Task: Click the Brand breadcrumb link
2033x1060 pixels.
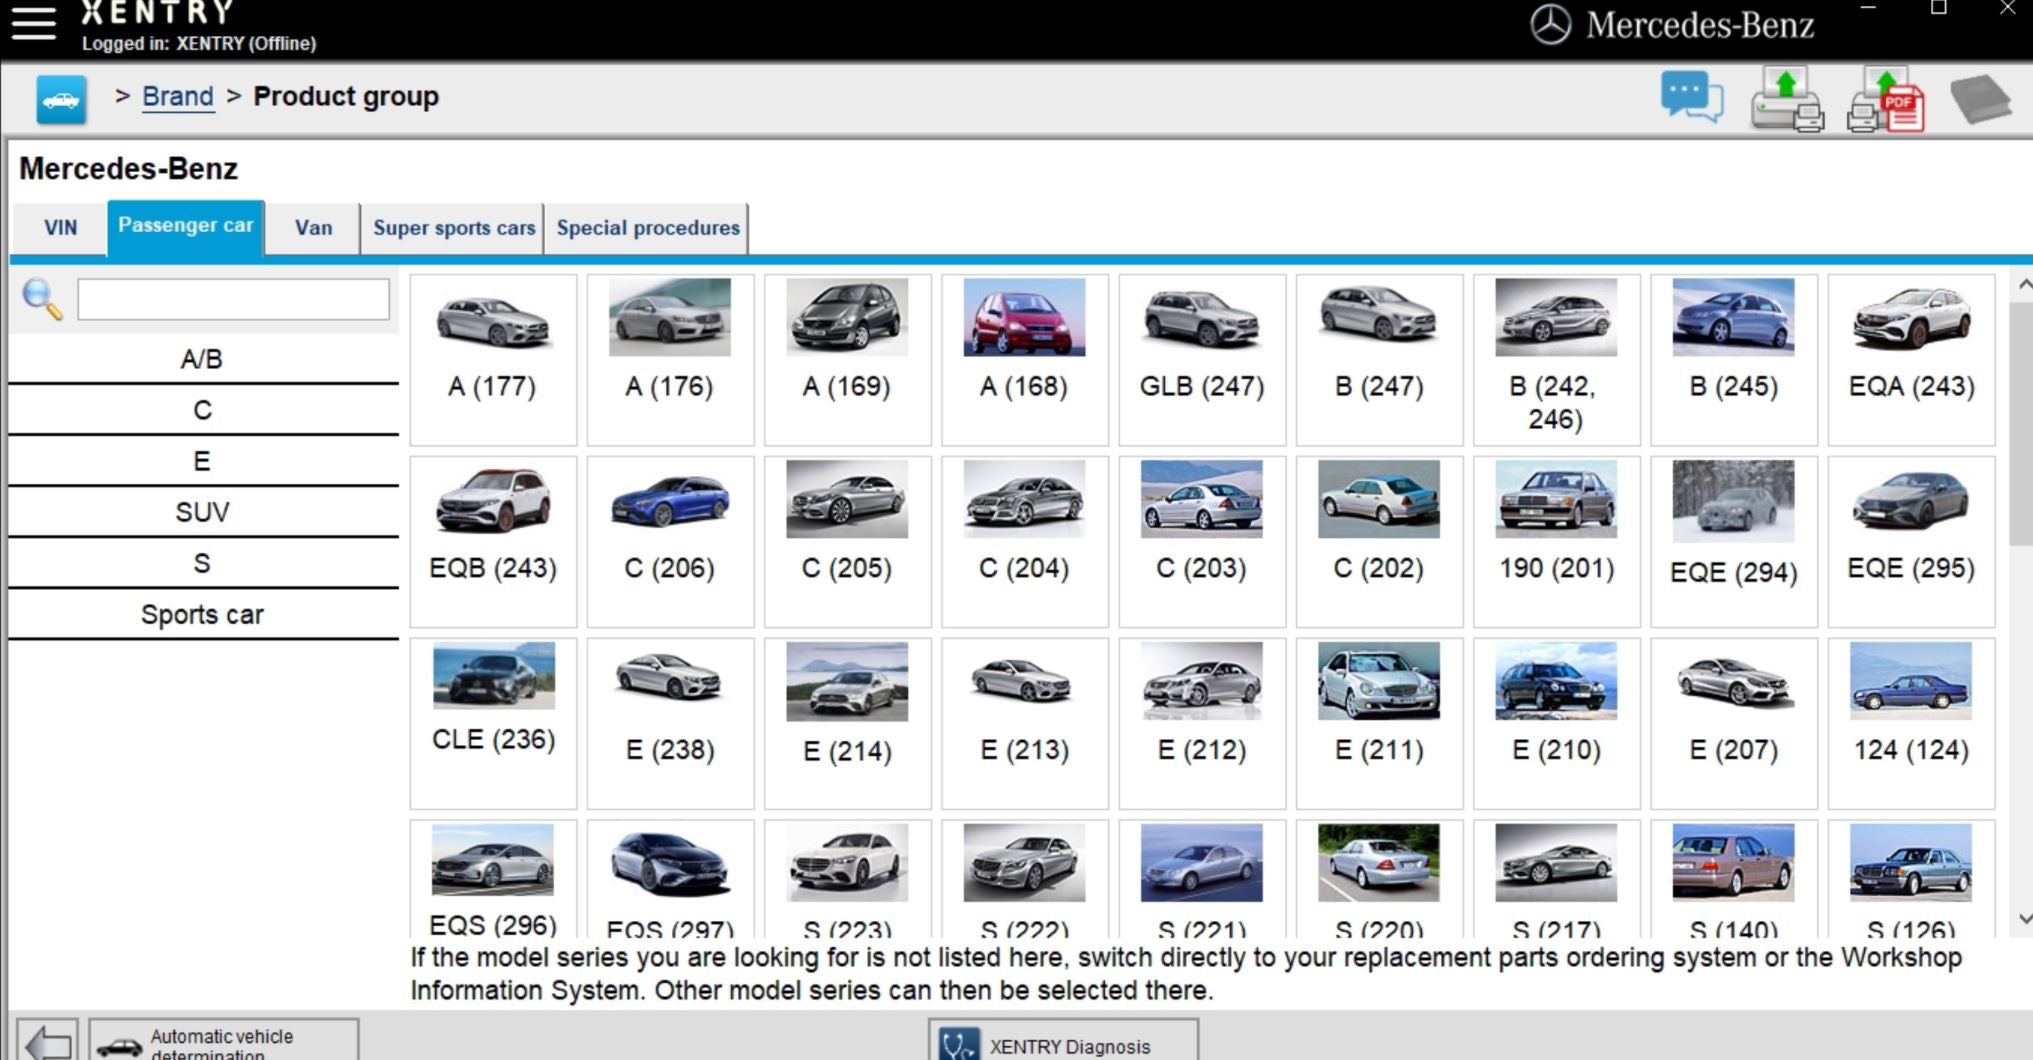Action: (178, 97)
